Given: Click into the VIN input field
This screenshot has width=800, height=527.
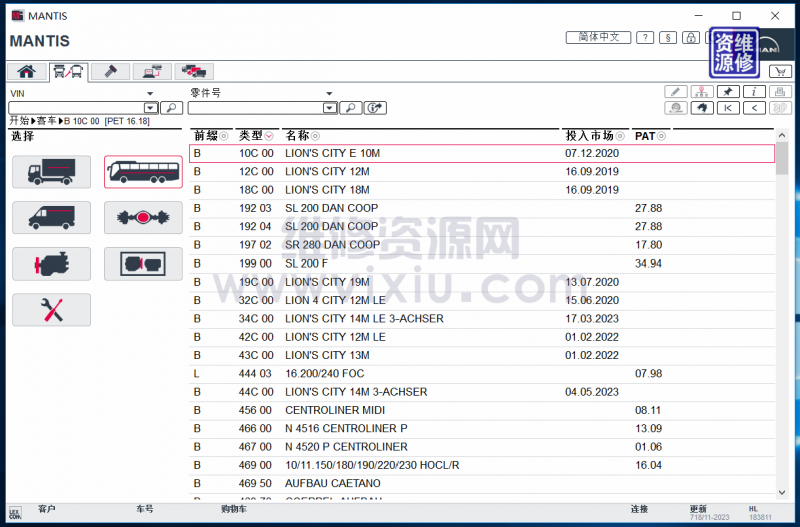Looking at the screenshot, I should [77, 108].
